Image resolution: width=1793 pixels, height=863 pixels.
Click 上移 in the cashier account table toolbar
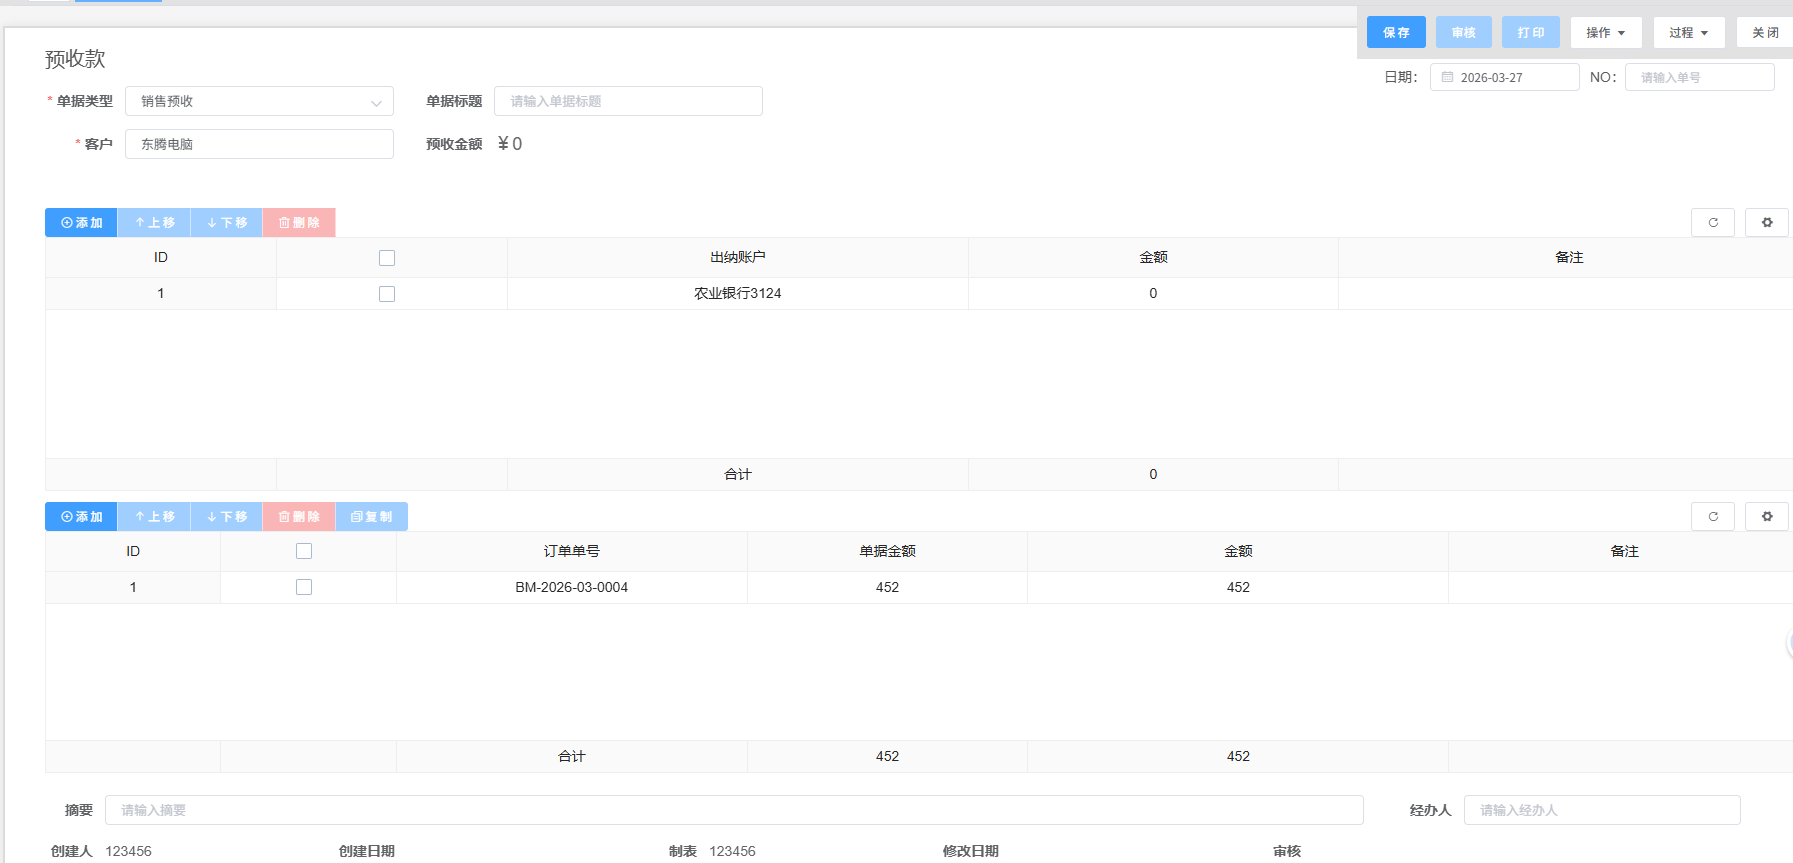coord(154,222)
